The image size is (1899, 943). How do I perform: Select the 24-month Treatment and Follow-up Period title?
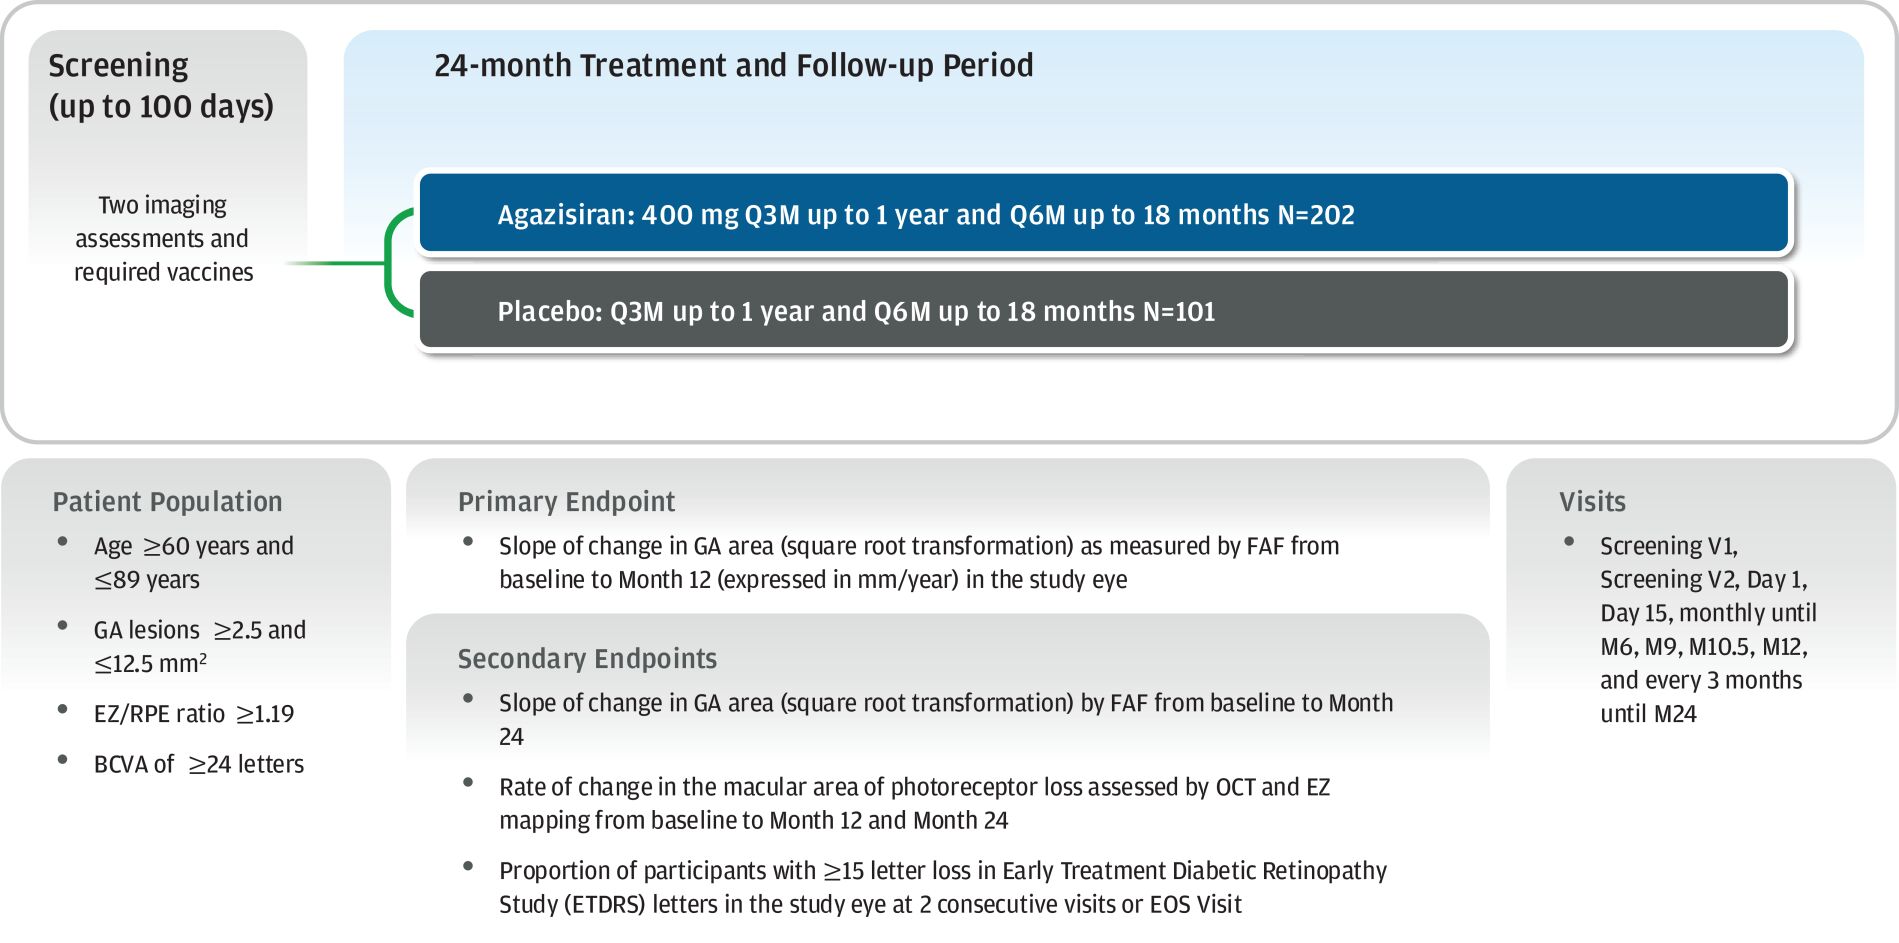click(x=733, y=66)
